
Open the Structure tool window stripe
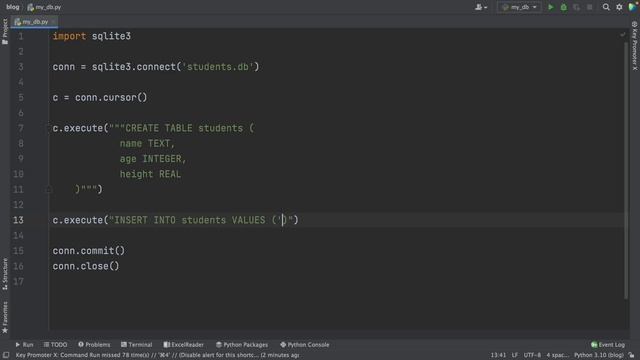coord(5,274)
